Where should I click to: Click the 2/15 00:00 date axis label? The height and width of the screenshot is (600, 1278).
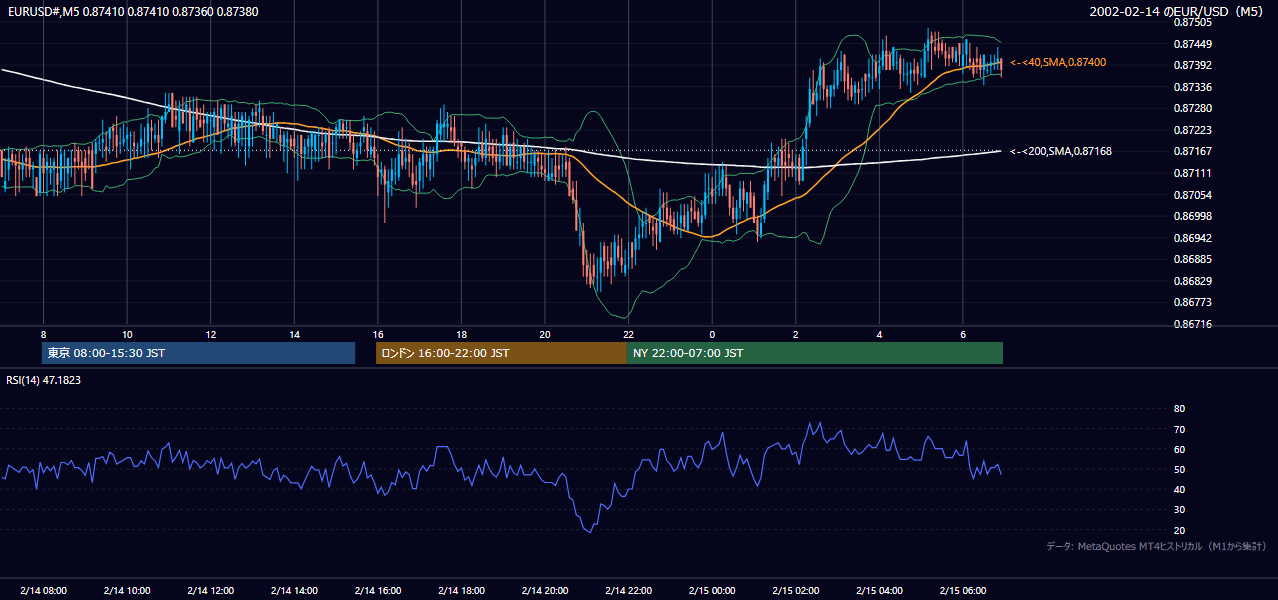712,590
